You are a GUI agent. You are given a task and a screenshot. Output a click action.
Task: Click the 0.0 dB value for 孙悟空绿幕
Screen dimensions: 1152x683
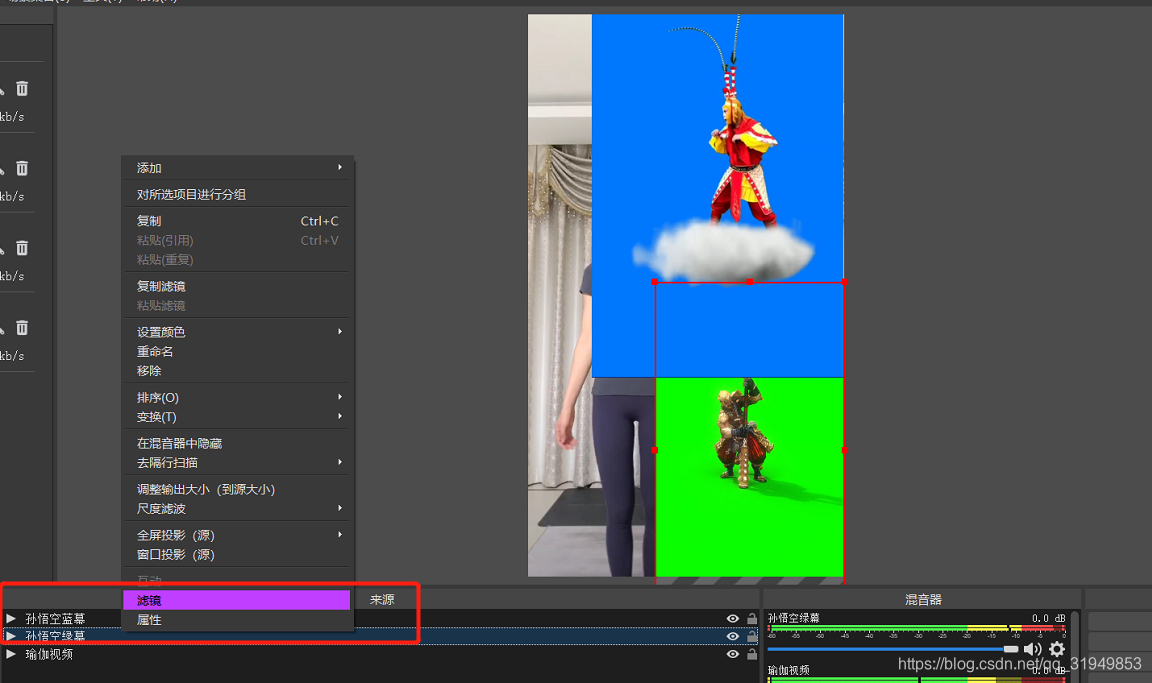coord(1048,618)
